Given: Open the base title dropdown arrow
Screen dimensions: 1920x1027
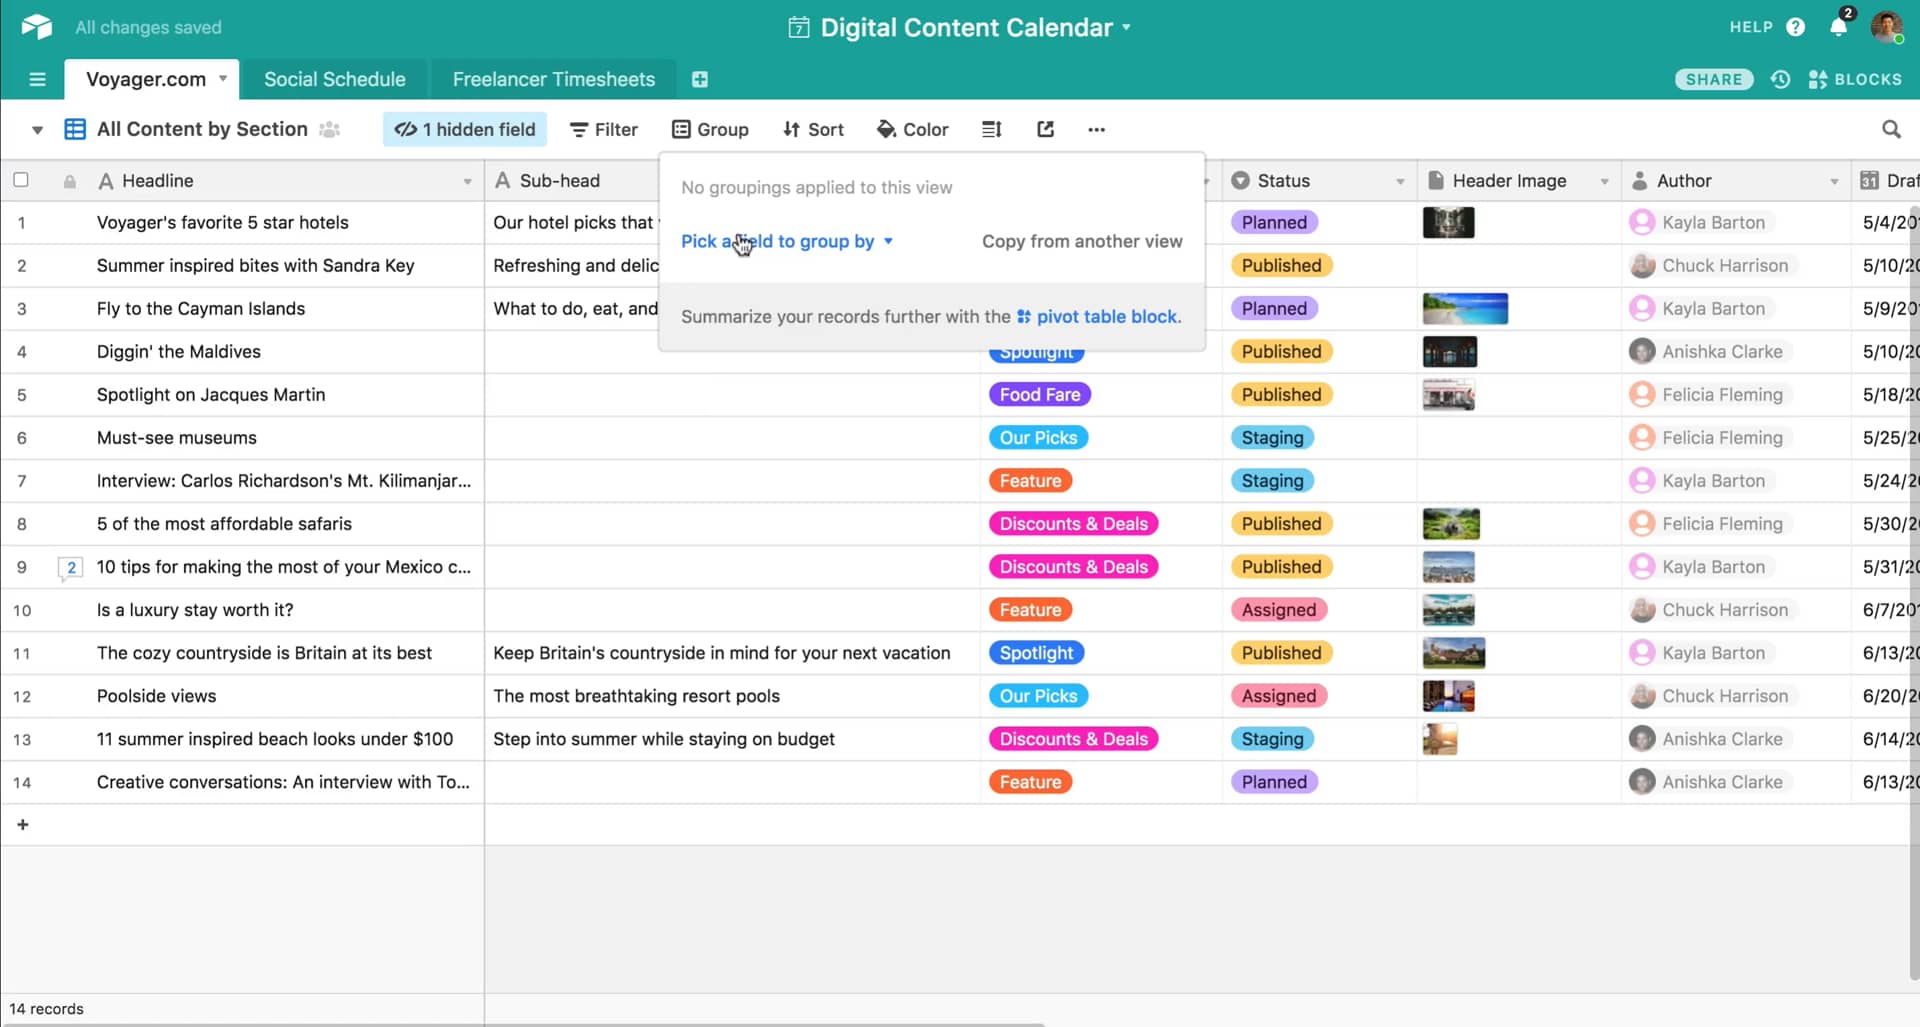Looking at the screenshot, I should point(1127,27).
